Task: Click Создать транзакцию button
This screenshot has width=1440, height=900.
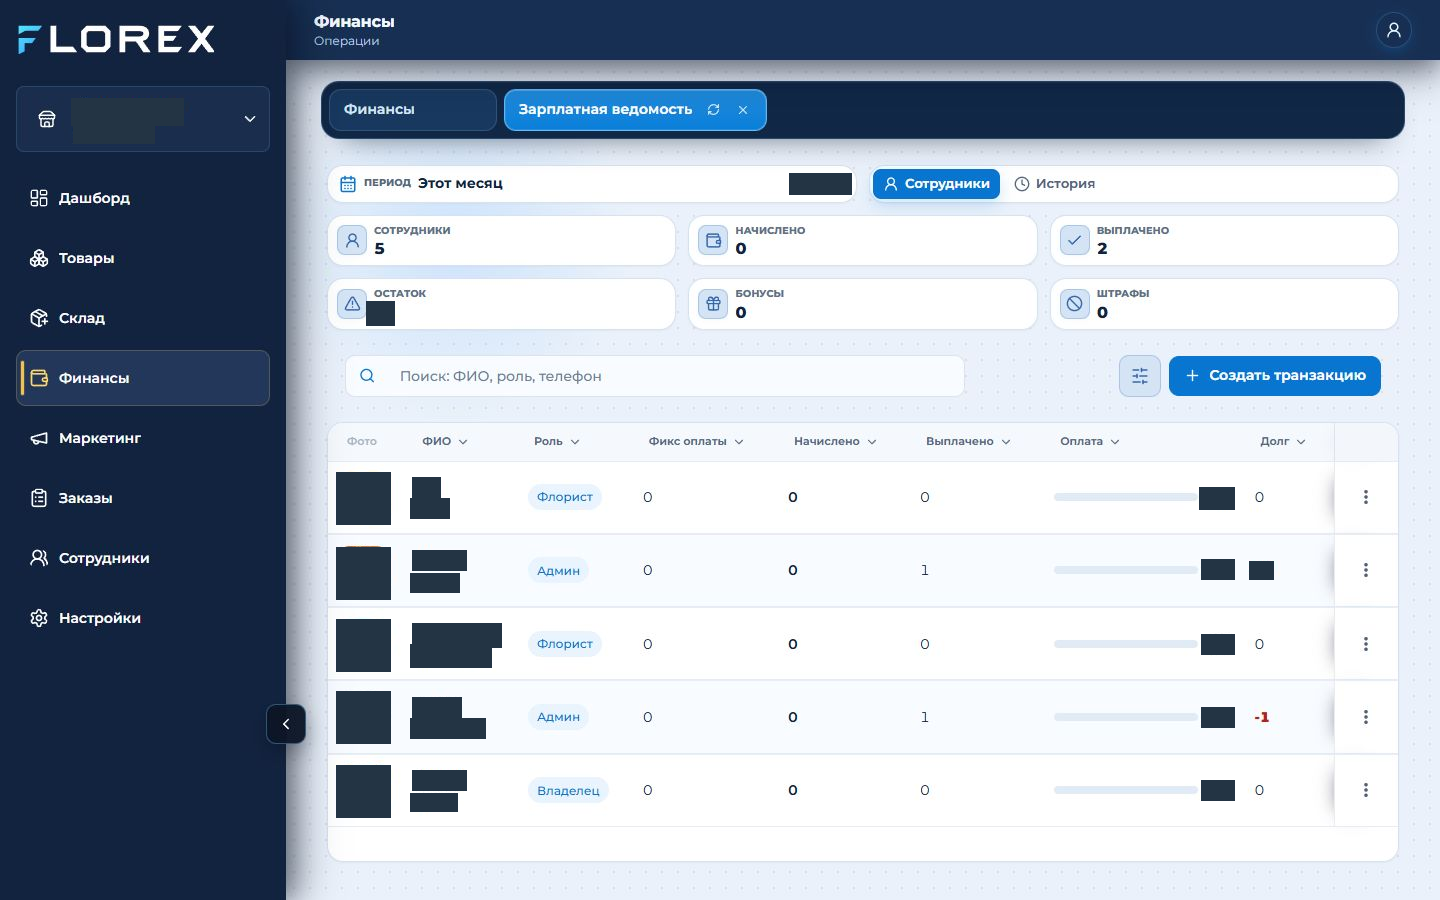Action: (1275, 376)
